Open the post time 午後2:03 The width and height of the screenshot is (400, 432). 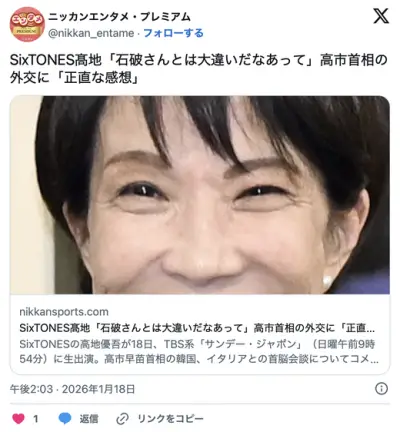point(31,389)
